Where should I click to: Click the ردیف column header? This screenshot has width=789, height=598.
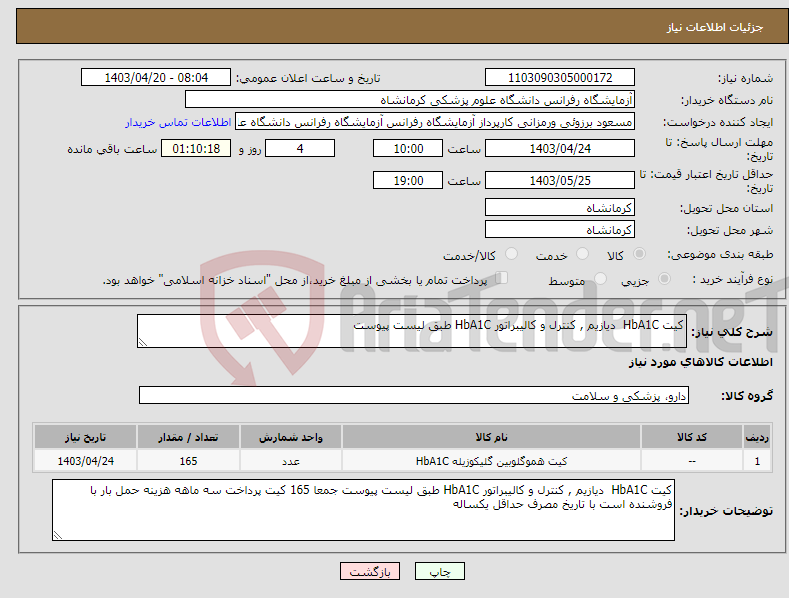click(757, 437)
